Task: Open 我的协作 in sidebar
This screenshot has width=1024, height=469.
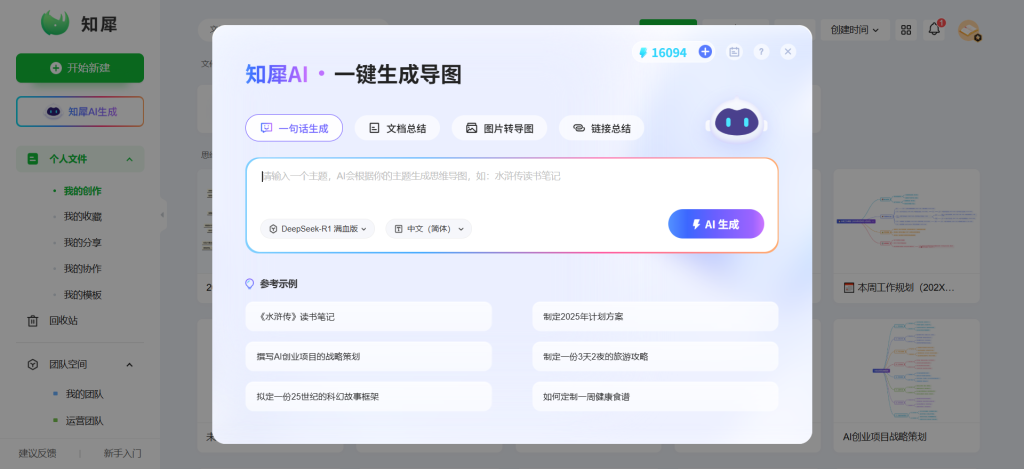Action: pyautogui.click(x=82, y=269)
